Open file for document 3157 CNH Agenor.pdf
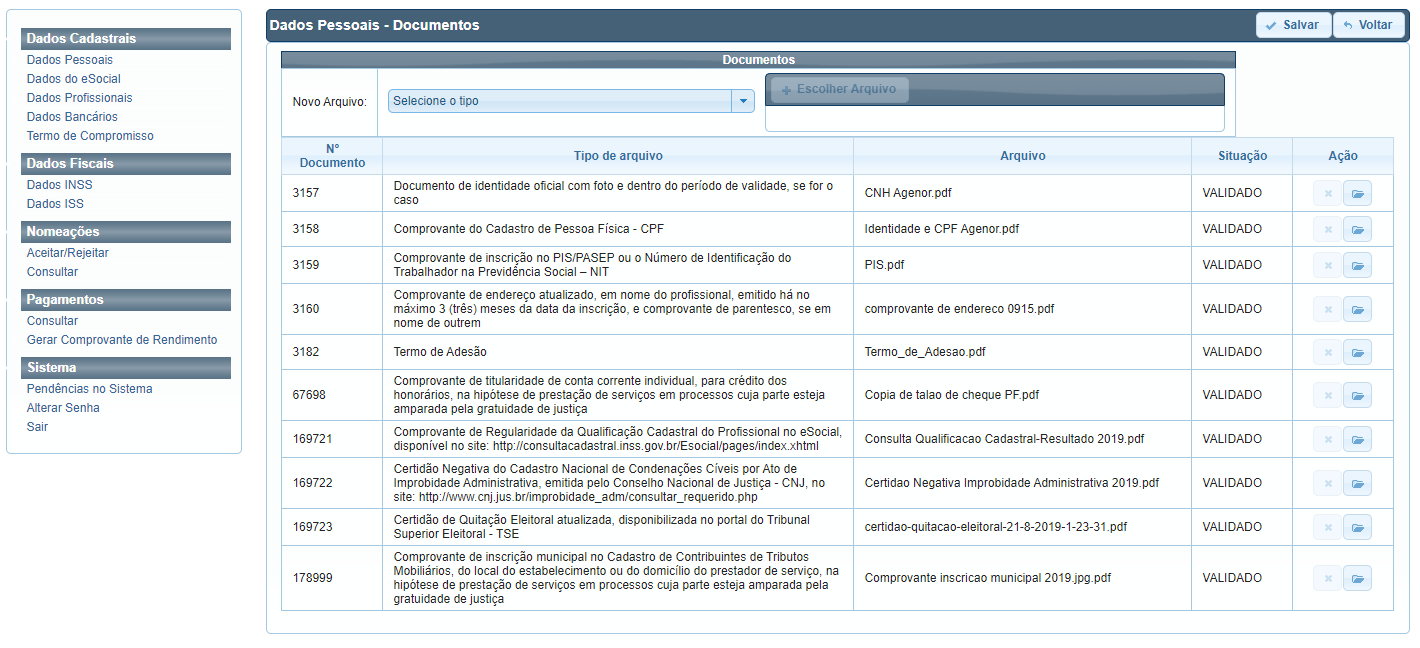1420x648 pixels. pyautogui.click(x=1357, y=193)
